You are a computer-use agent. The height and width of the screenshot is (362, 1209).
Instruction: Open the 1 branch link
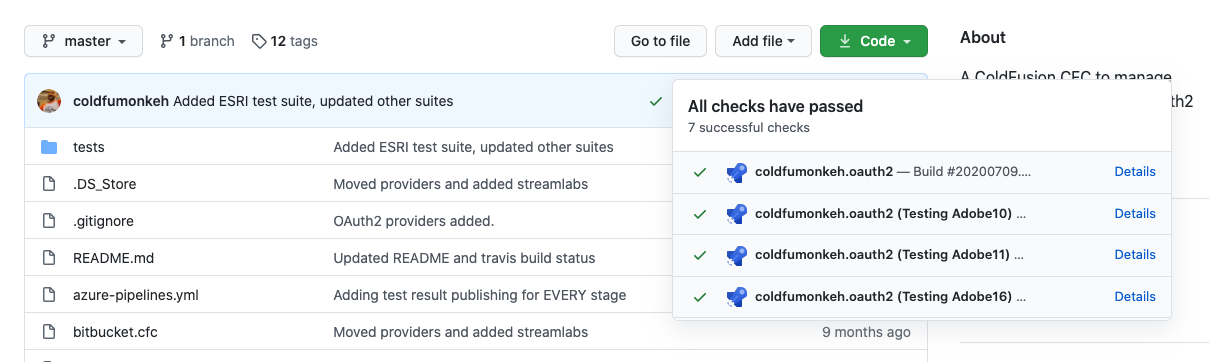pos(197,41)
